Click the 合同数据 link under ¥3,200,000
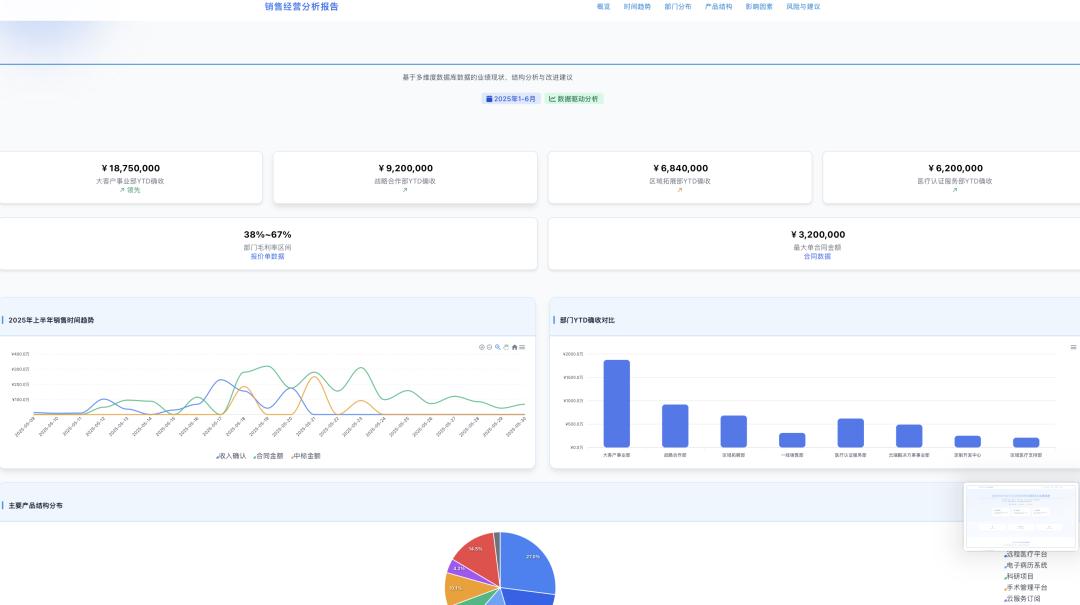1080x605 pixels. pyautogui.click(x=817, y=256)
